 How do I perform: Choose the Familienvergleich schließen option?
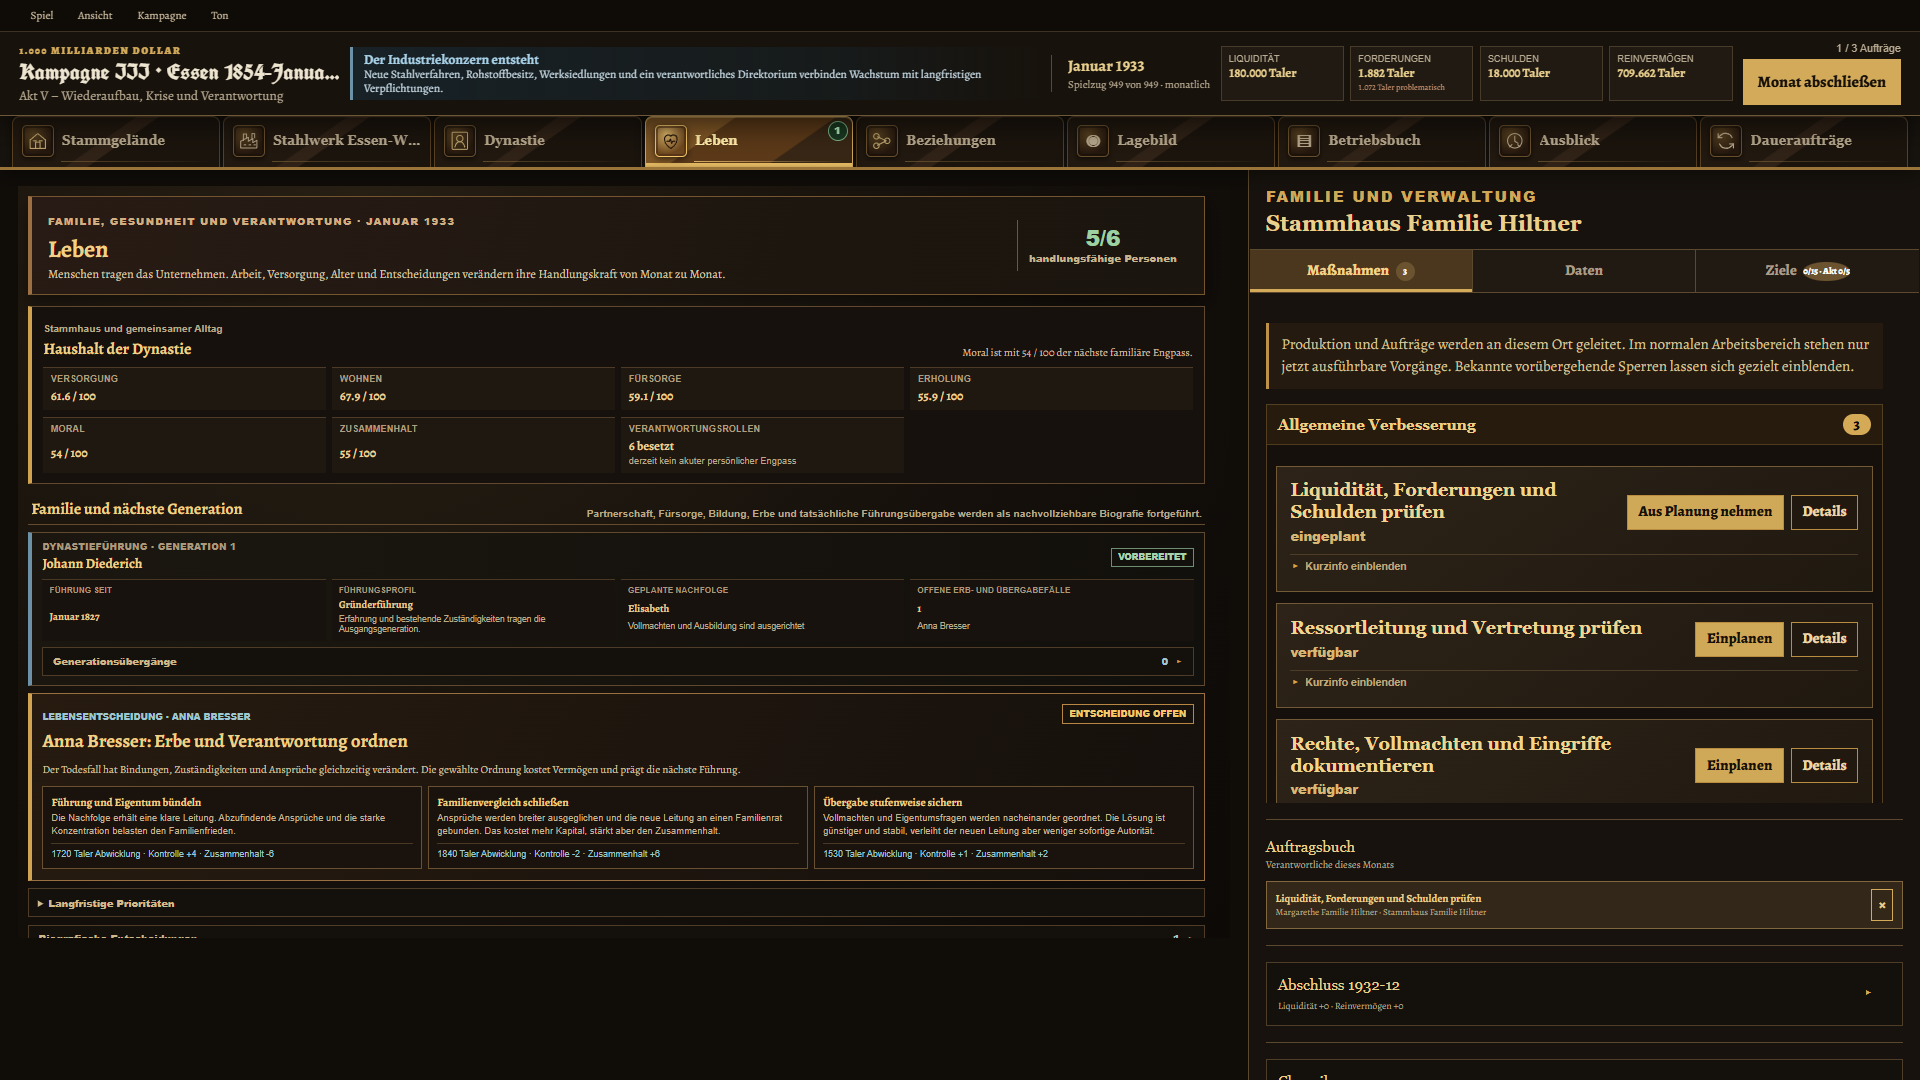(x=618, y=828)
